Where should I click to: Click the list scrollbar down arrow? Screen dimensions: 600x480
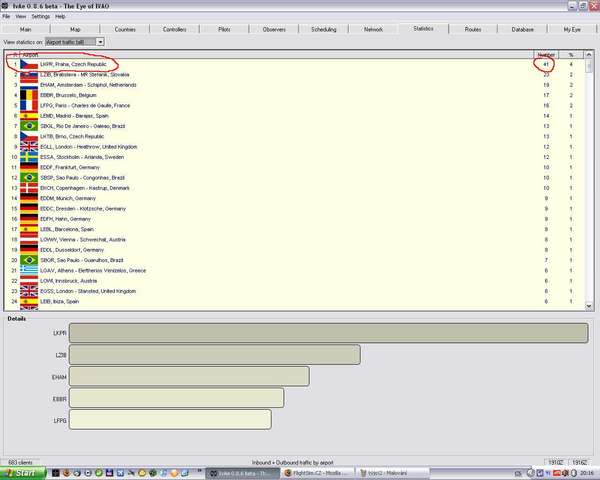coord(589,306)
